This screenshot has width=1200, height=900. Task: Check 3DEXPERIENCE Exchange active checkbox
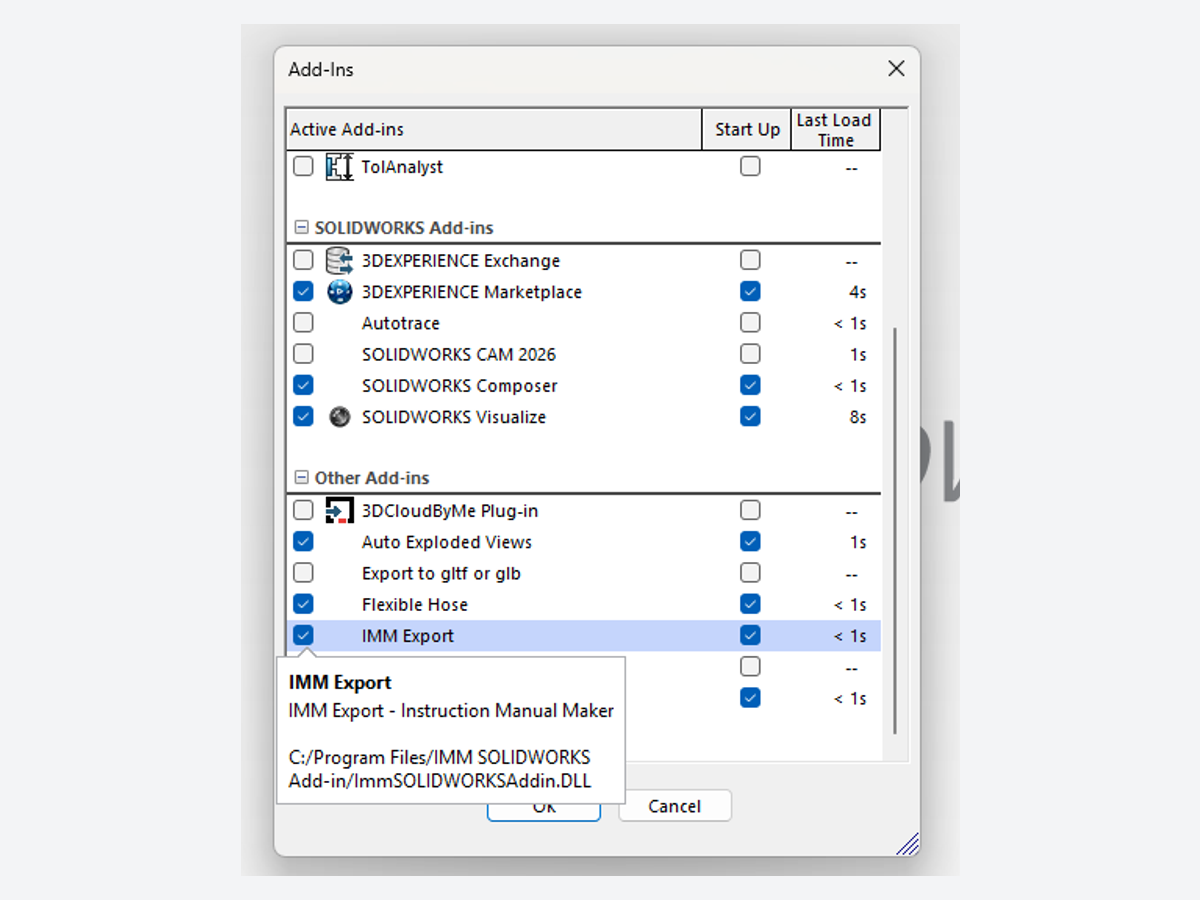pyautogui.click(x=303, y=261)
